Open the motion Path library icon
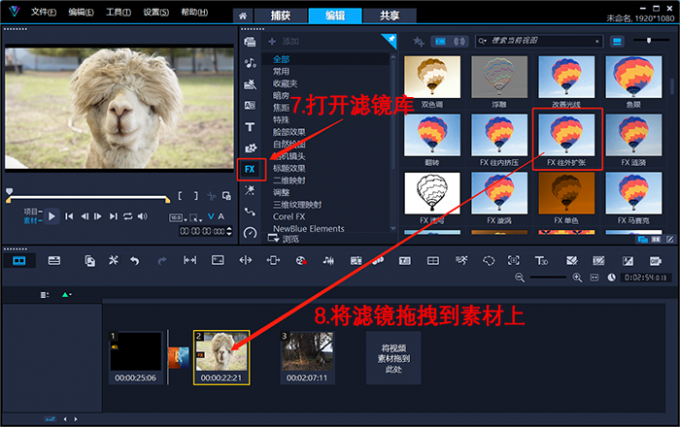 pos(250,212)
